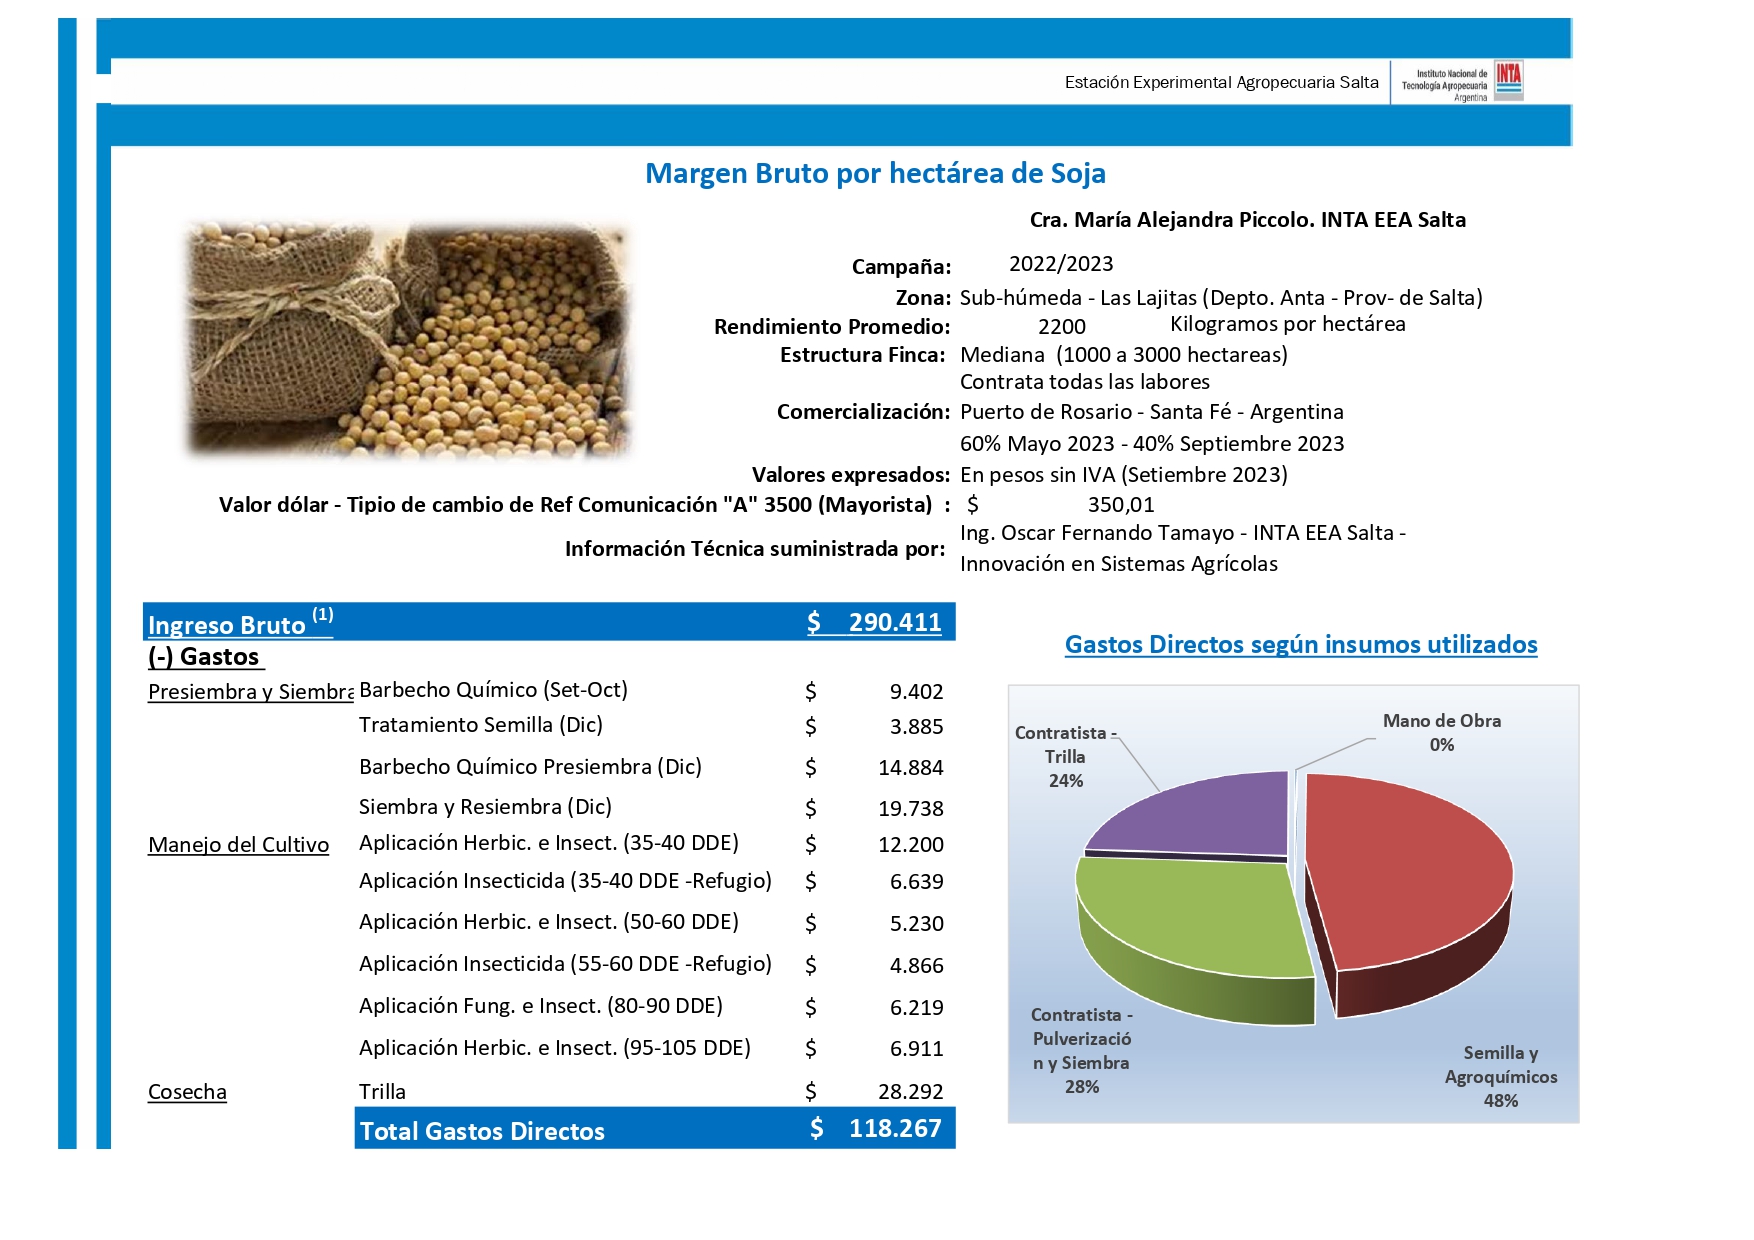Click the dollar exchange value 350,01
This screenshot has height=1240, width=1754.
pos(1120,505)
